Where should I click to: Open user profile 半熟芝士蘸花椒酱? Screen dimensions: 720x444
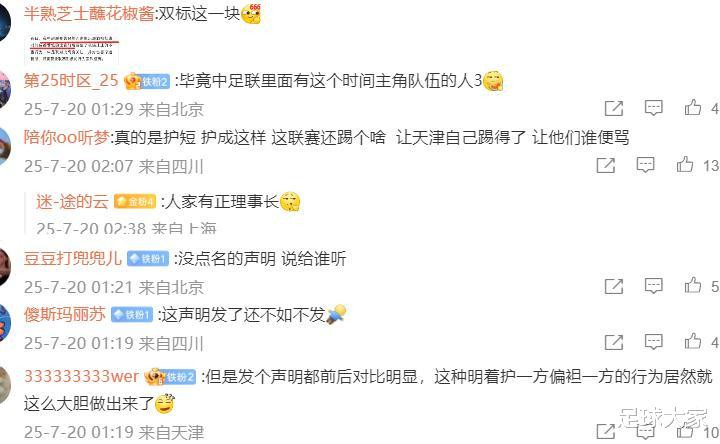tap(89, 14)
